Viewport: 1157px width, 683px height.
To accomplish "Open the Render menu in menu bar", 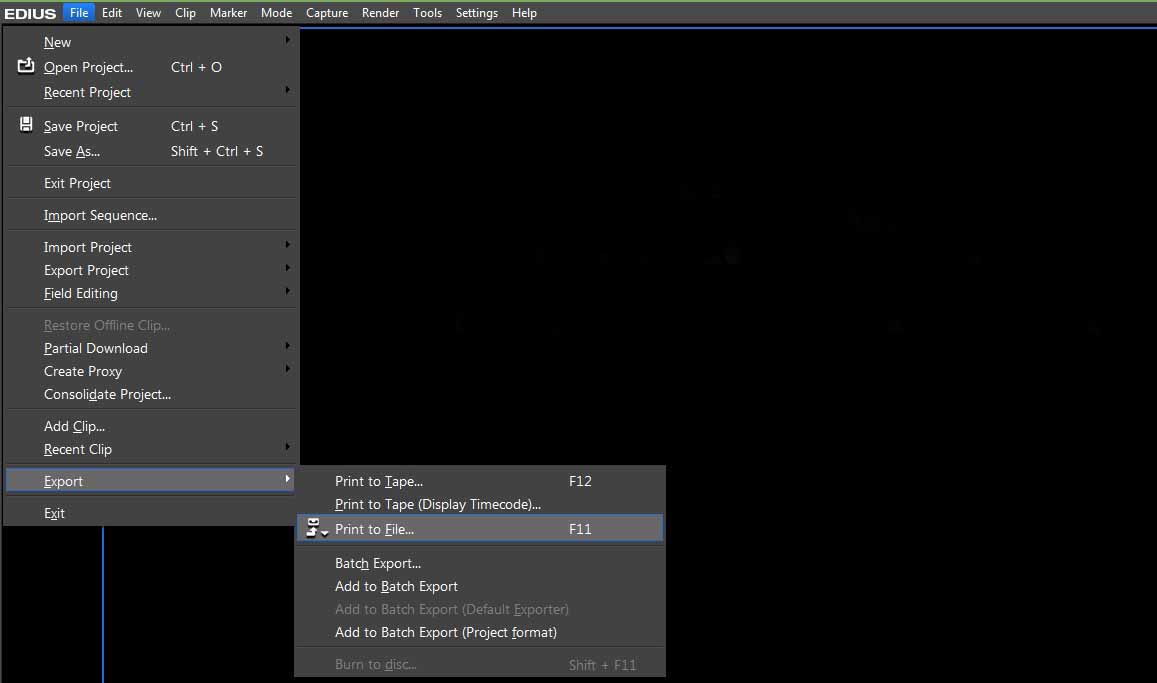I will pyautogui.click(x=380, y=13).
